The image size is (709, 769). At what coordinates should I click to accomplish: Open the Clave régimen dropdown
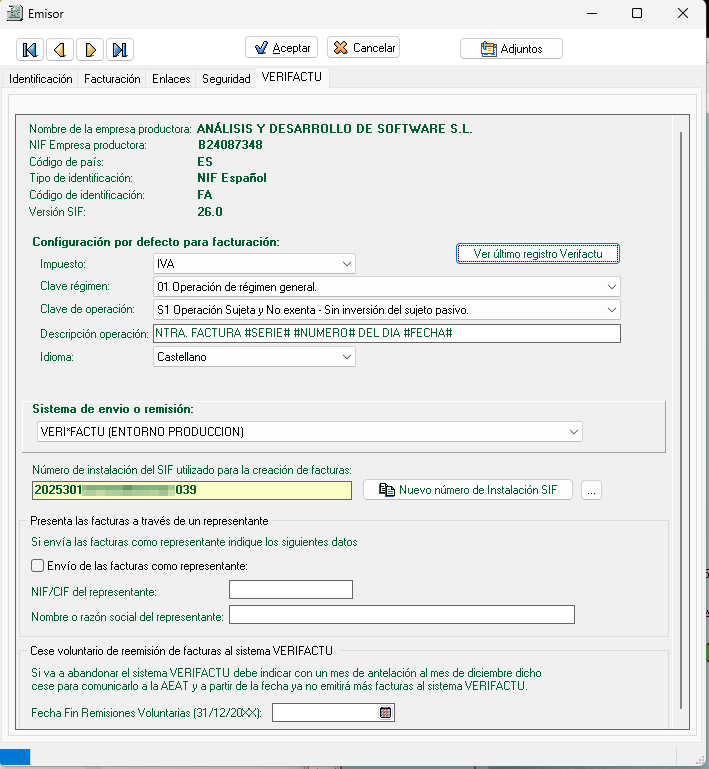coord(611,287)
